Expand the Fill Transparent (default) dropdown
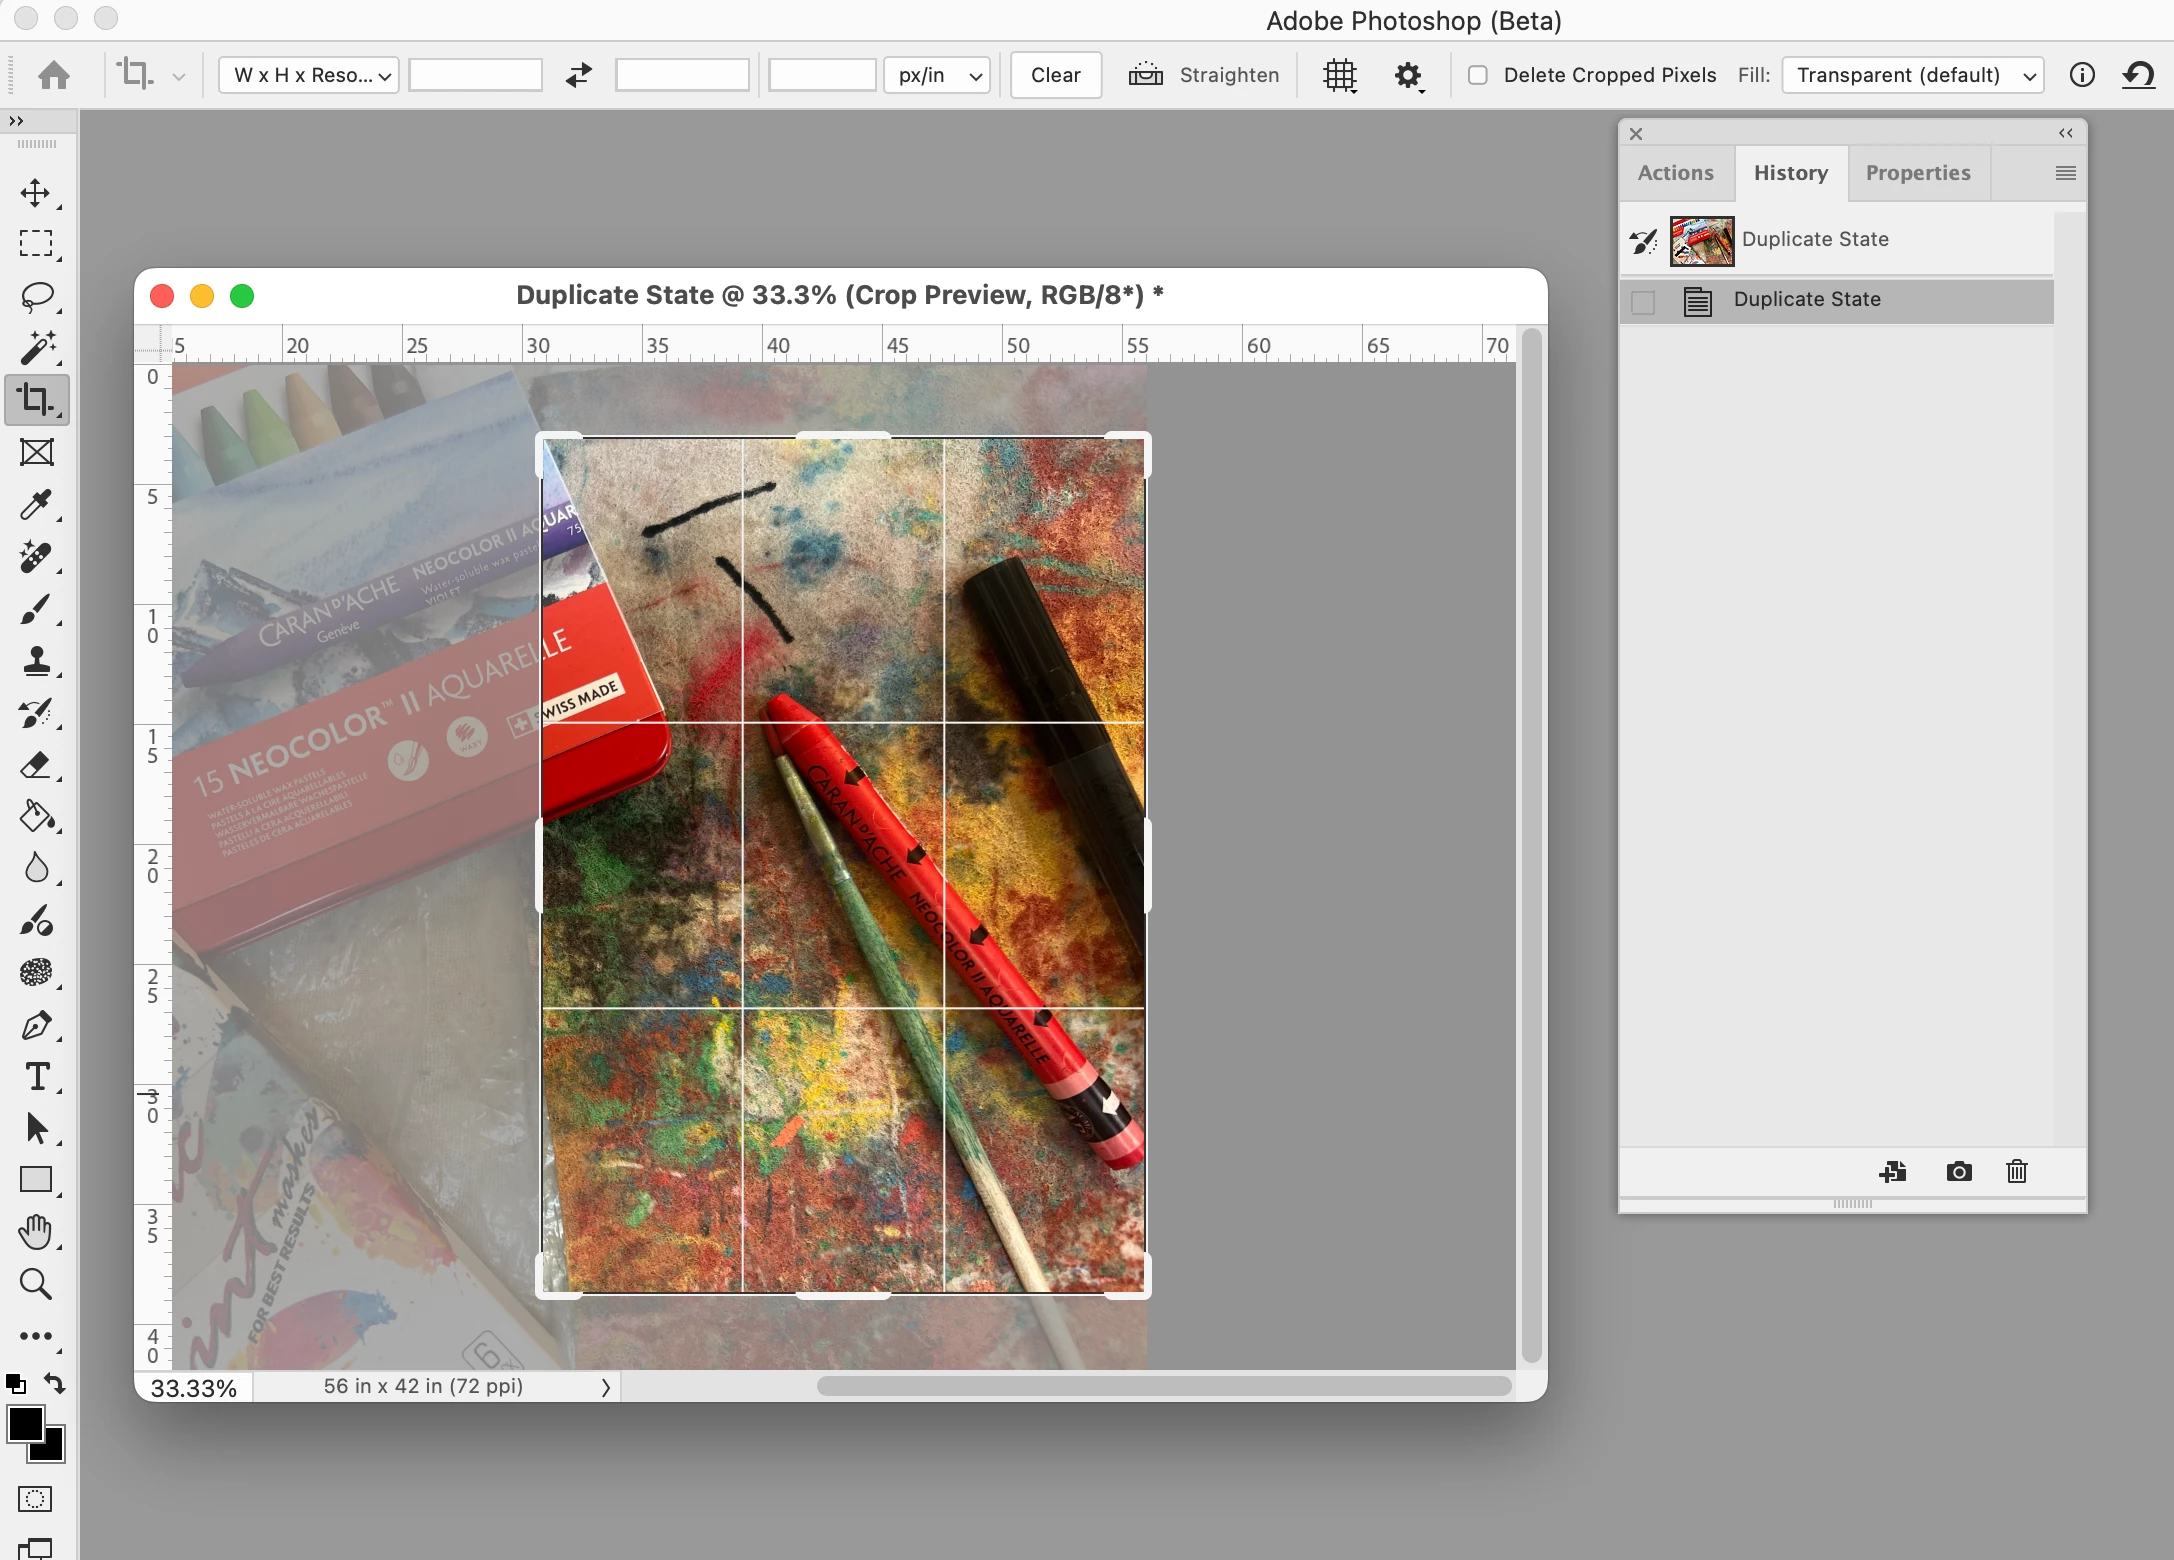Screen dimensions: 2174x1560 pyautogui.click(x=1912, y=75)
